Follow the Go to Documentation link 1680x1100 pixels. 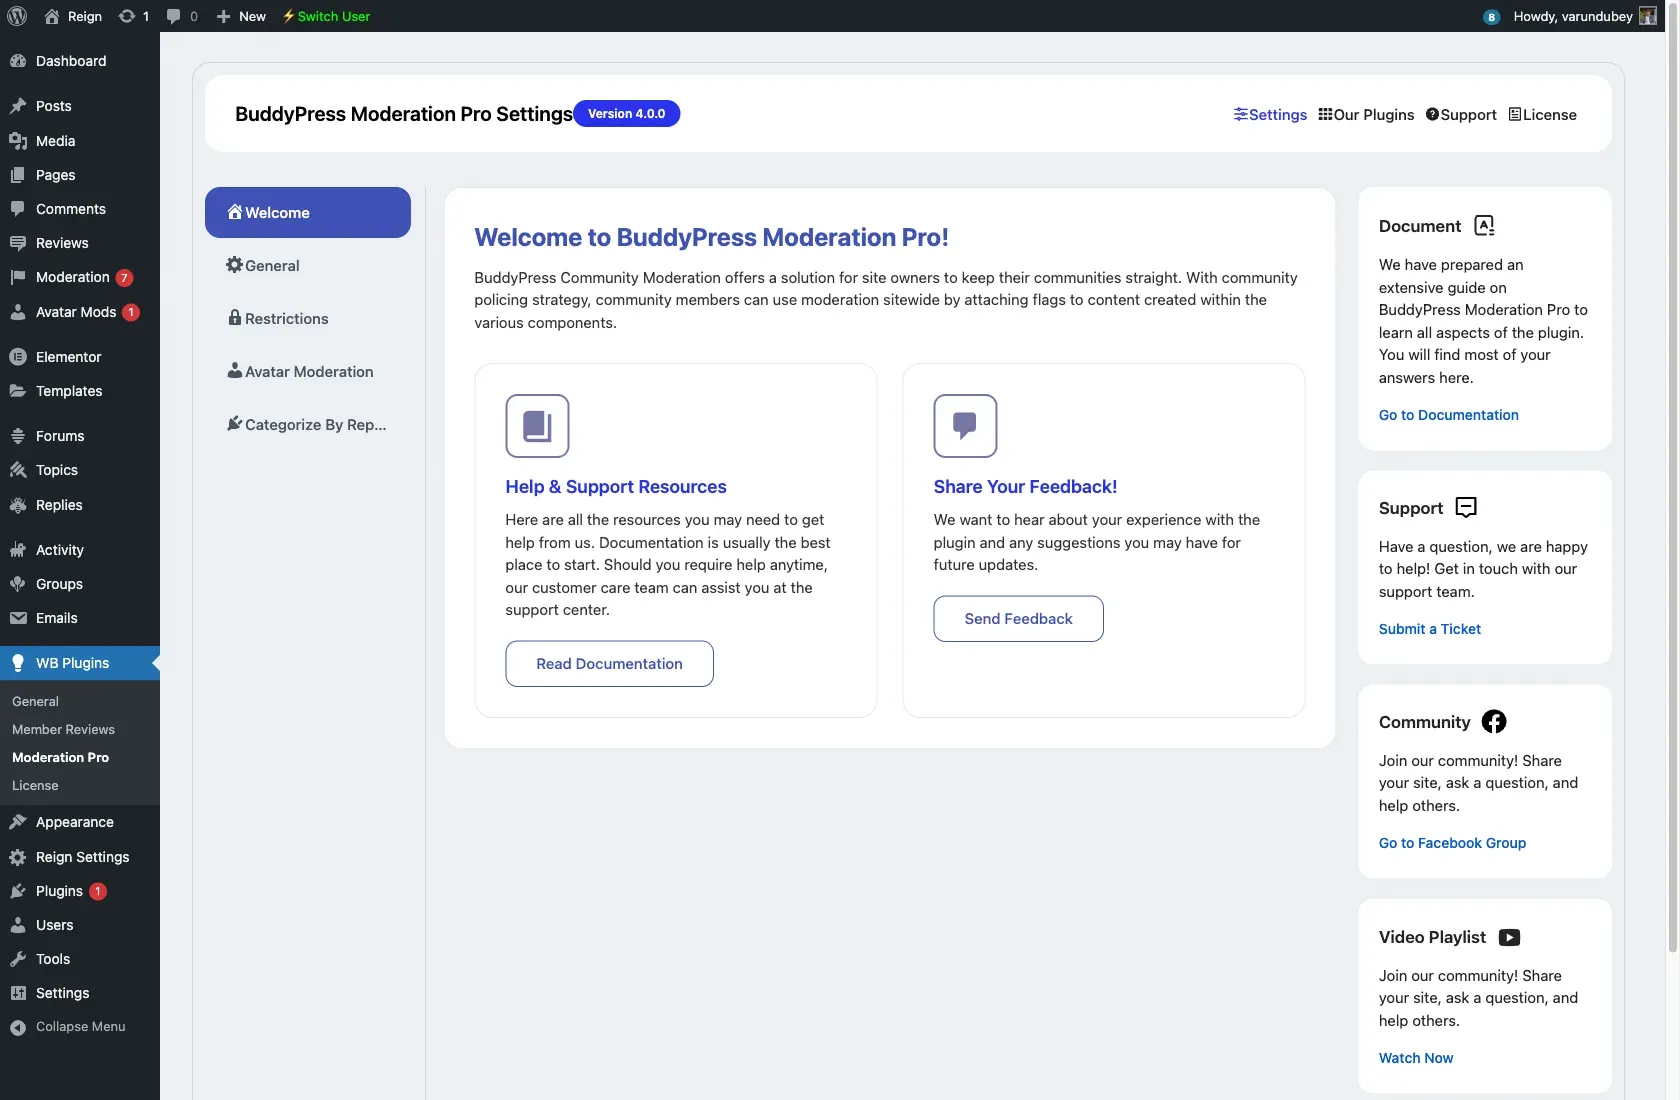pos(1448,415)
